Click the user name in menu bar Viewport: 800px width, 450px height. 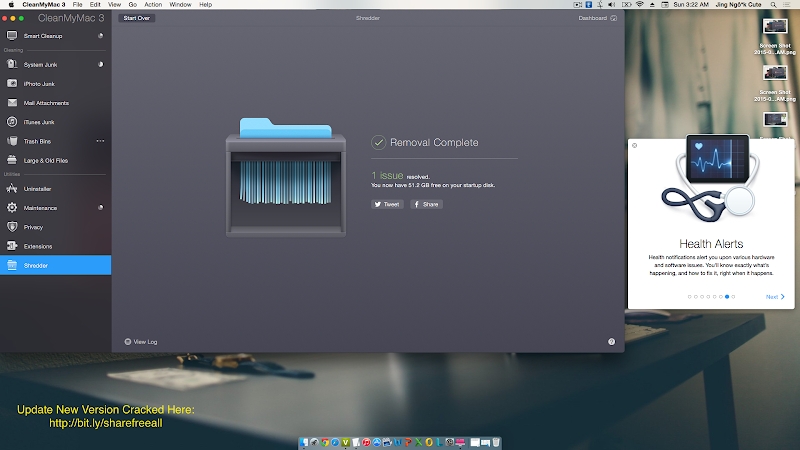(x=738, y=5)
